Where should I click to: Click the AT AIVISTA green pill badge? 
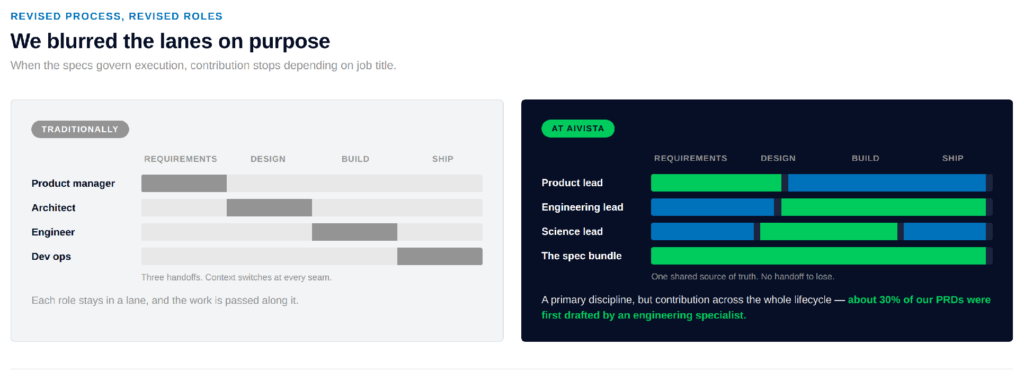point(578,129)
